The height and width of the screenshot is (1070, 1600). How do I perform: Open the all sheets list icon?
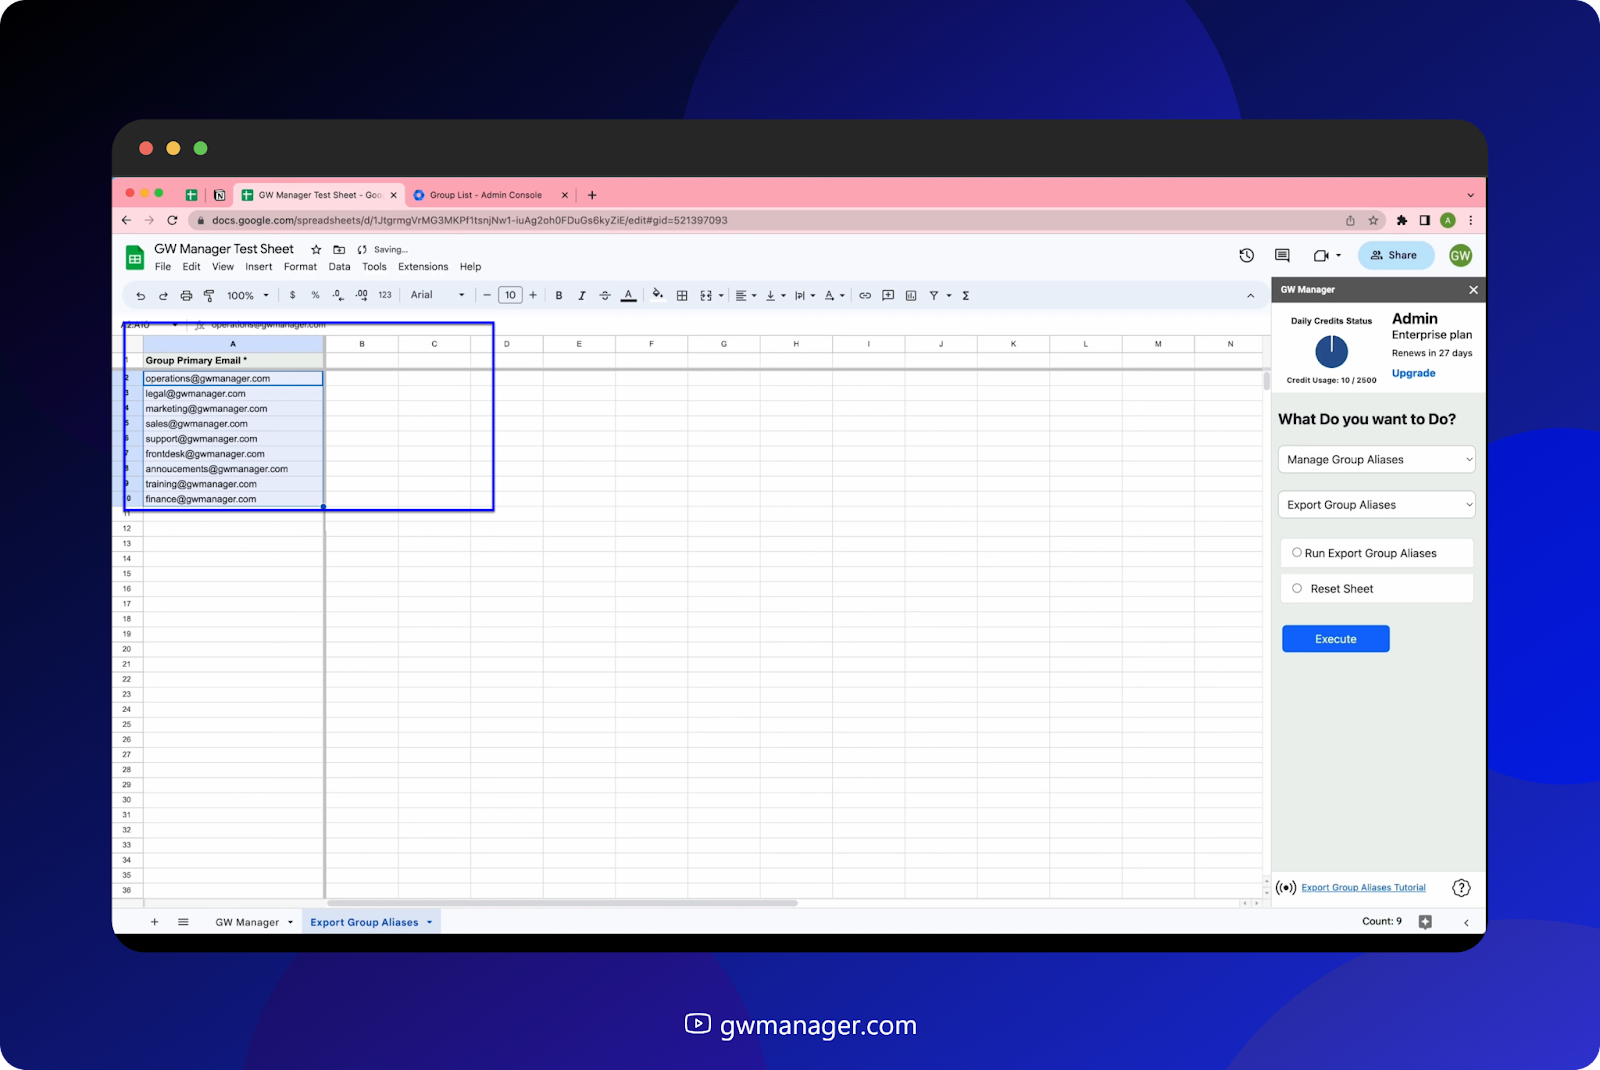[x=183, y=922]
